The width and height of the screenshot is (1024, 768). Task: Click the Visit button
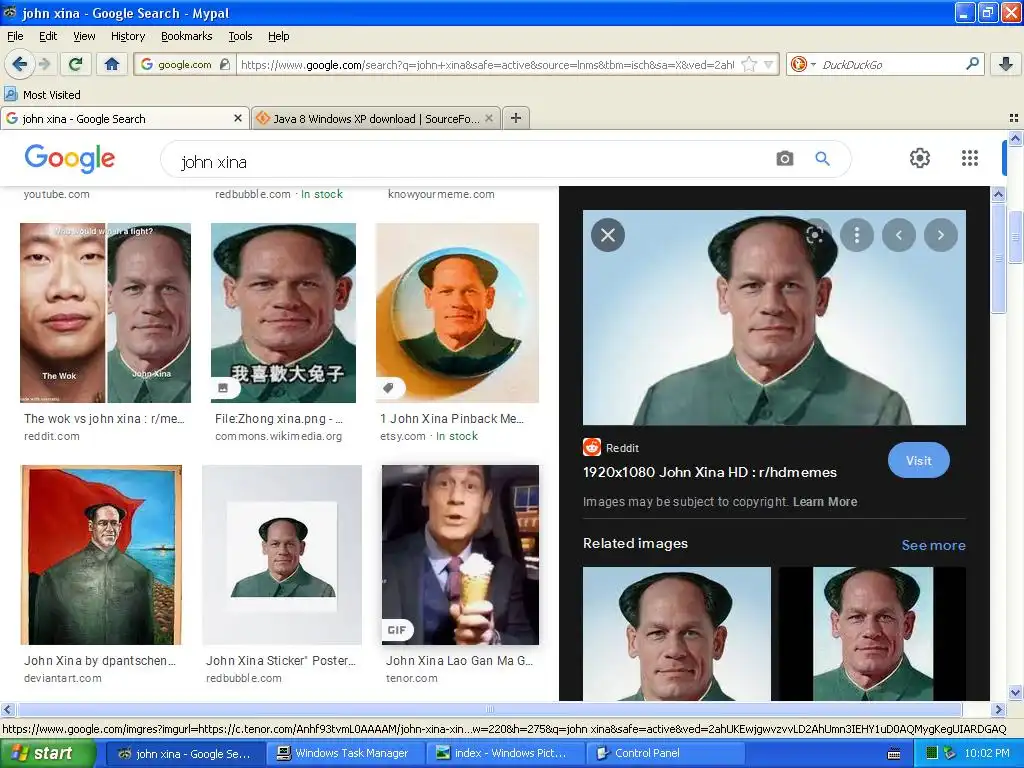pos(918,460)
